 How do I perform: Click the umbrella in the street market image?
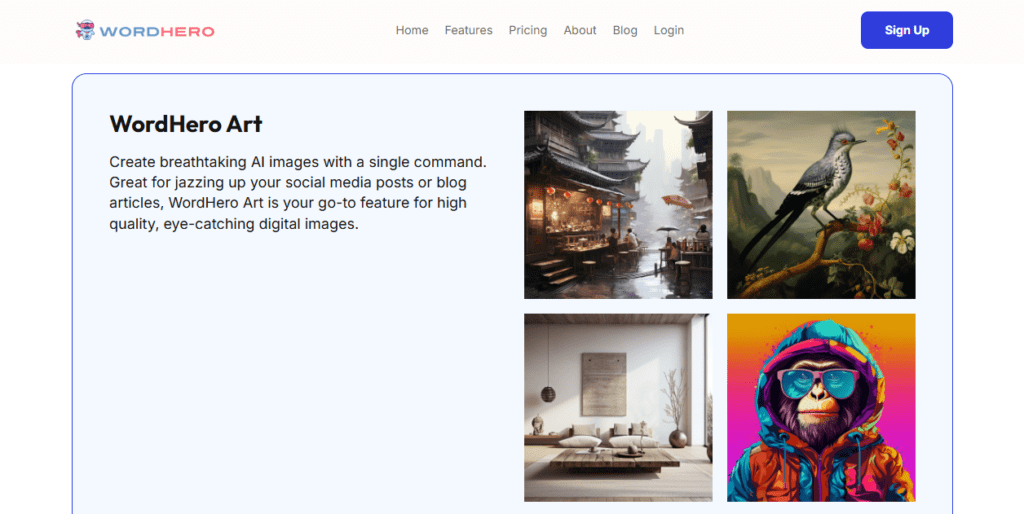679,201
